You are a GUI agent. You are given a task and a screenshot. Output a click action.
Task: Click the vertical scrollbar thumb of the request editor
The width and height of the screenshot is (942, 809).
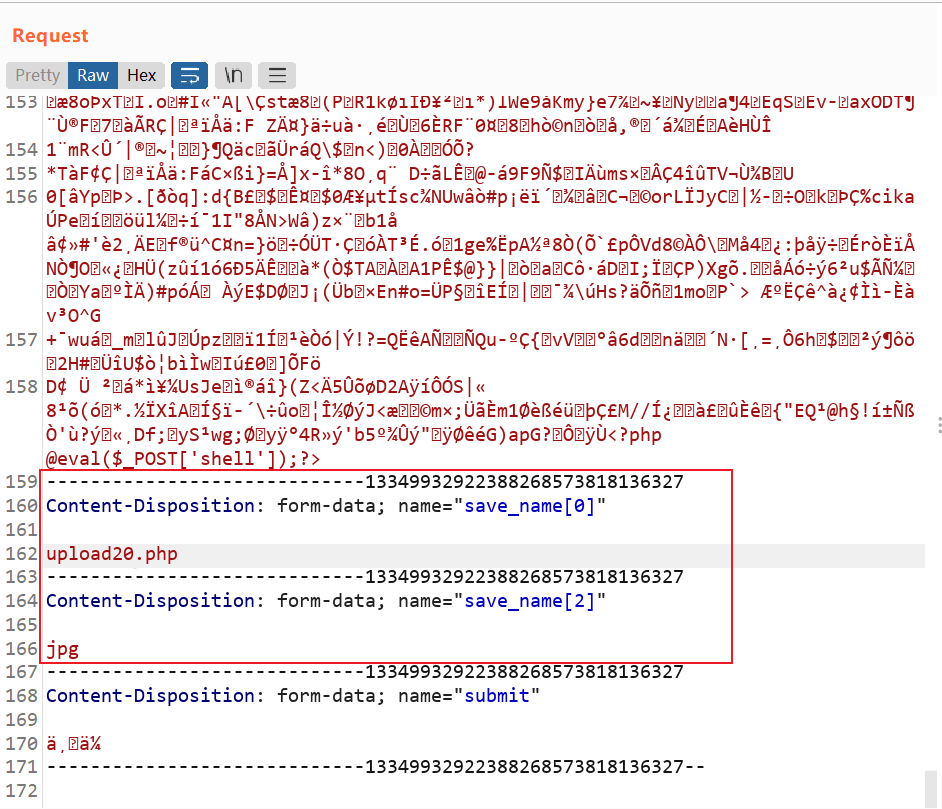(931, 789)
